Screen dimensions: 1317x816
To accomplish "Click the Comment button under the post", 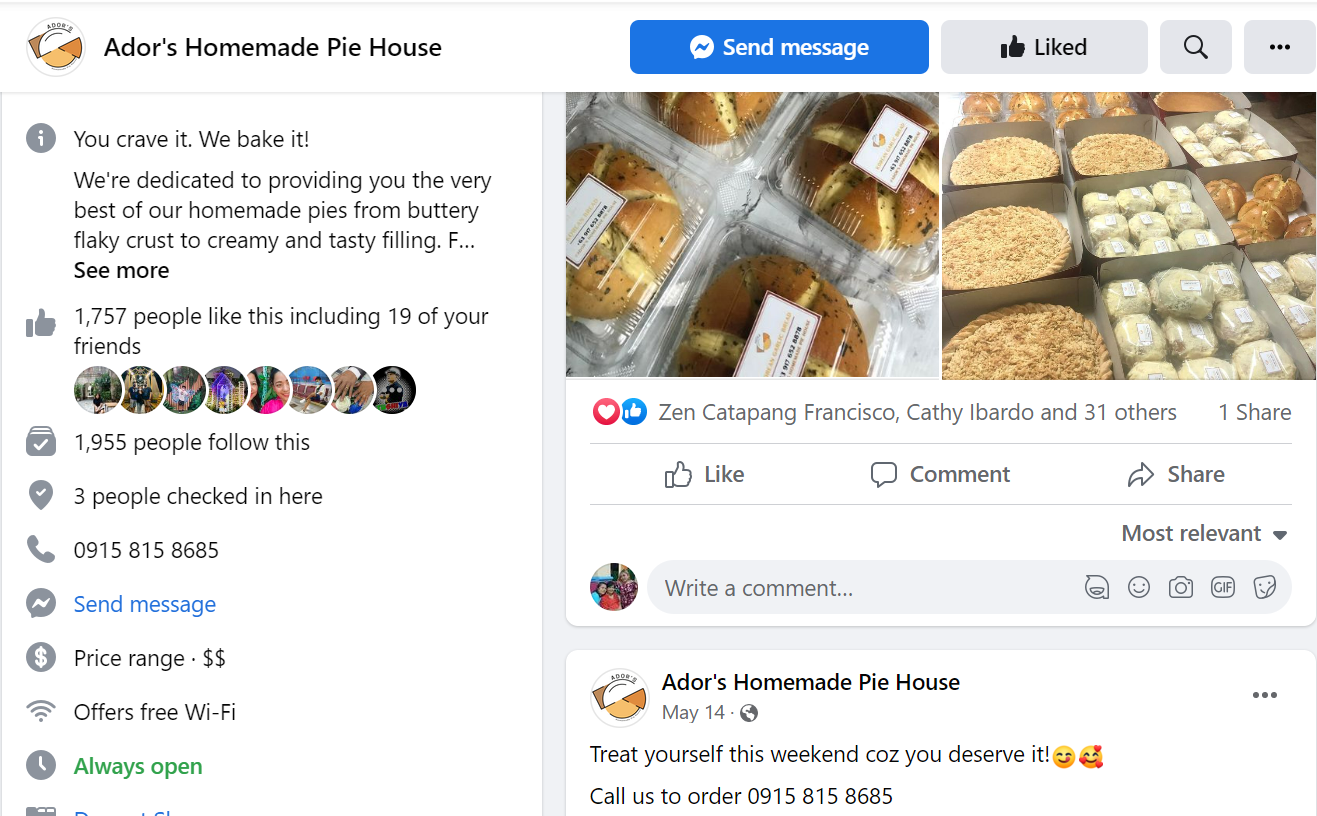I will [x=940, y=474].
